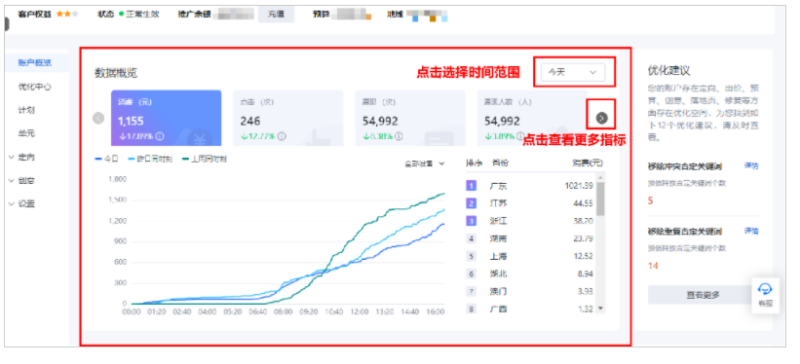
Task: Click the count 14 under 移除重复否定关键词
Action: click(653, 266)
